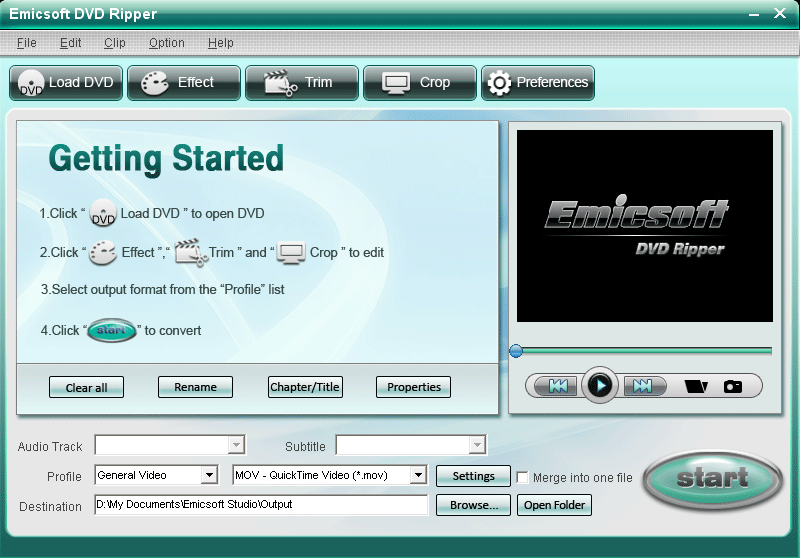Click the Rename button
This screenshot has width=800, height=558.
(195, 387)
